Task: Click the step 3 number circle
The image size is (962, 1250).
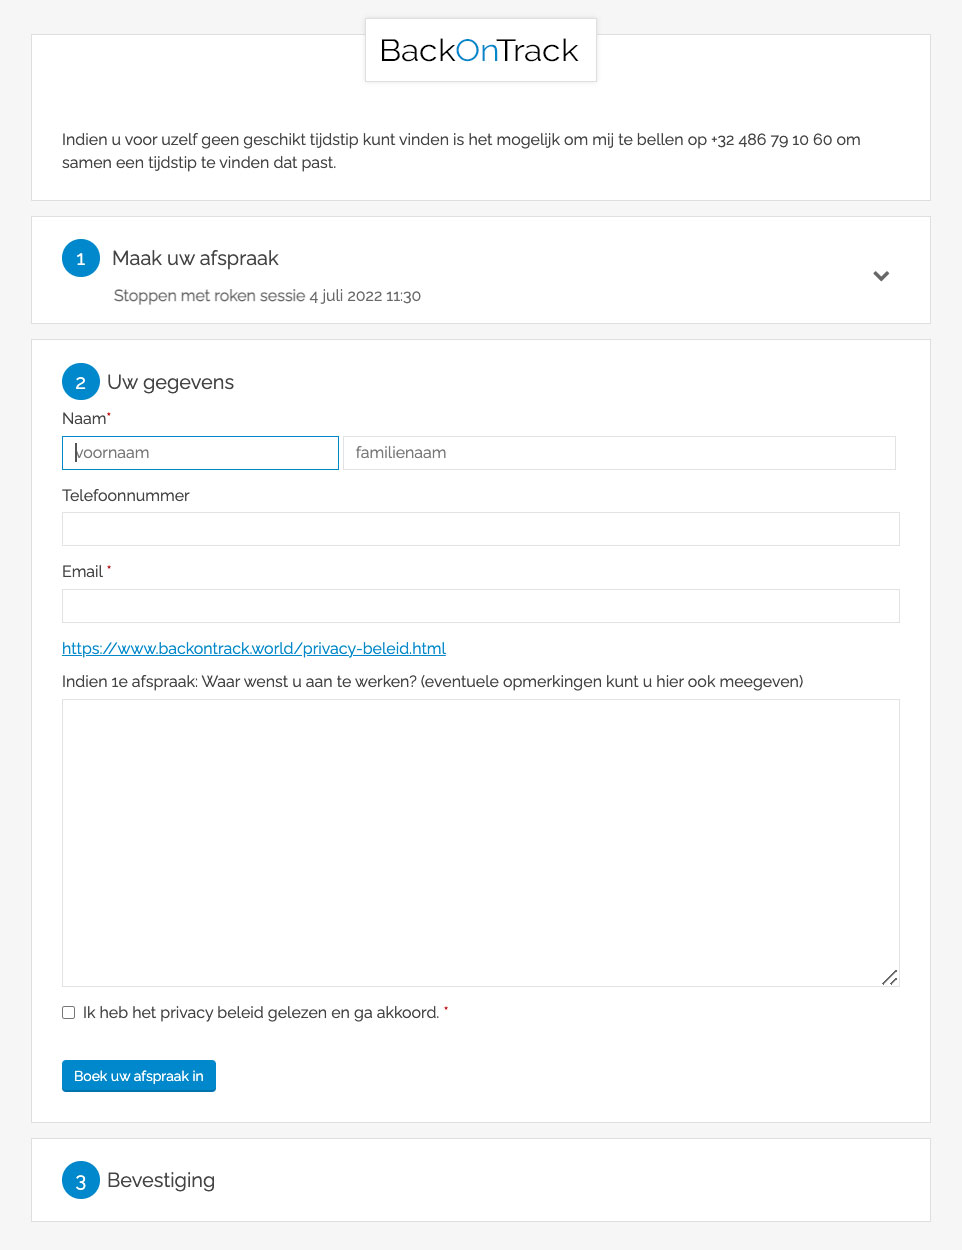Action: pos(81,1180)
